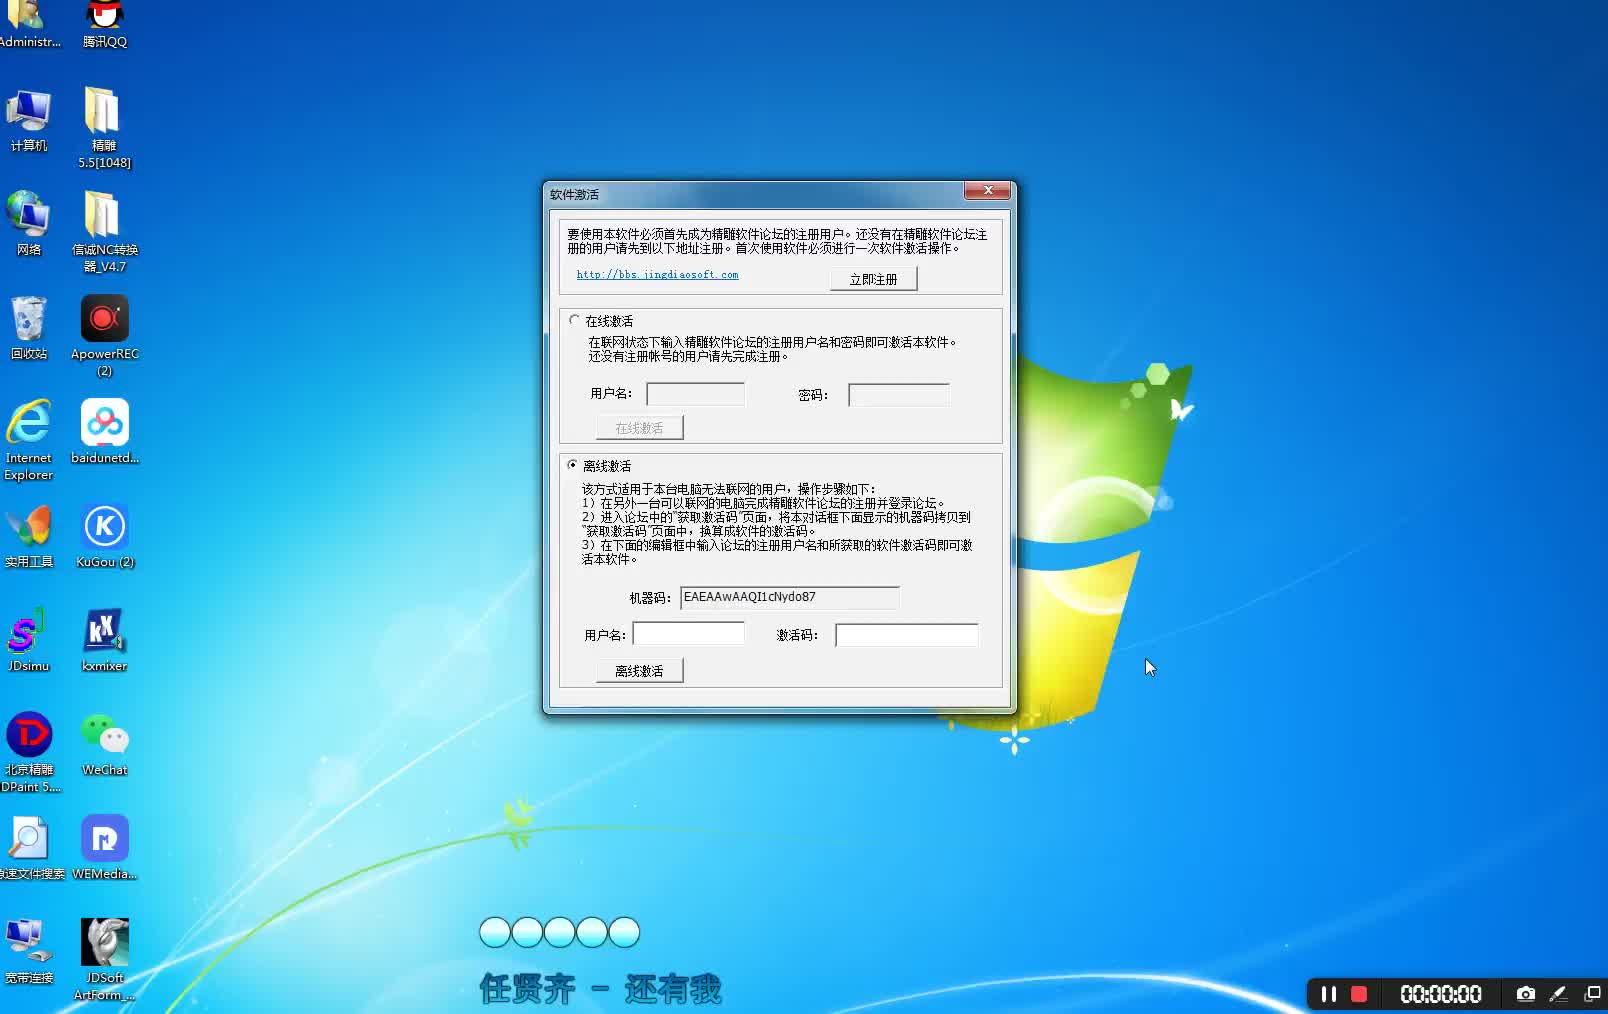Image resolution: width=1608 pixels, height=1014 pixels.
Task: Open the recorder annotation pen tool
Action: click(1558, 994)
